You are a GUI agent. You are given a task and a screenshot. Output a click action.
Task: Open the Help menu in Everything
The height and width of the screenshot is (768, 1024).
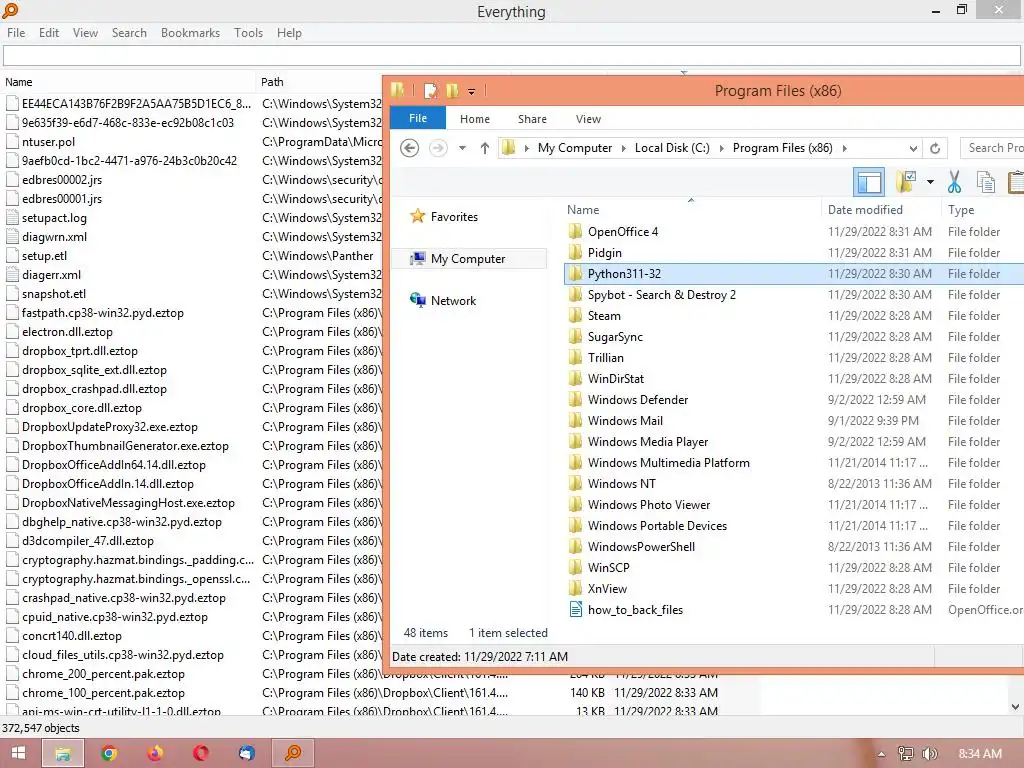click(289, 33)
